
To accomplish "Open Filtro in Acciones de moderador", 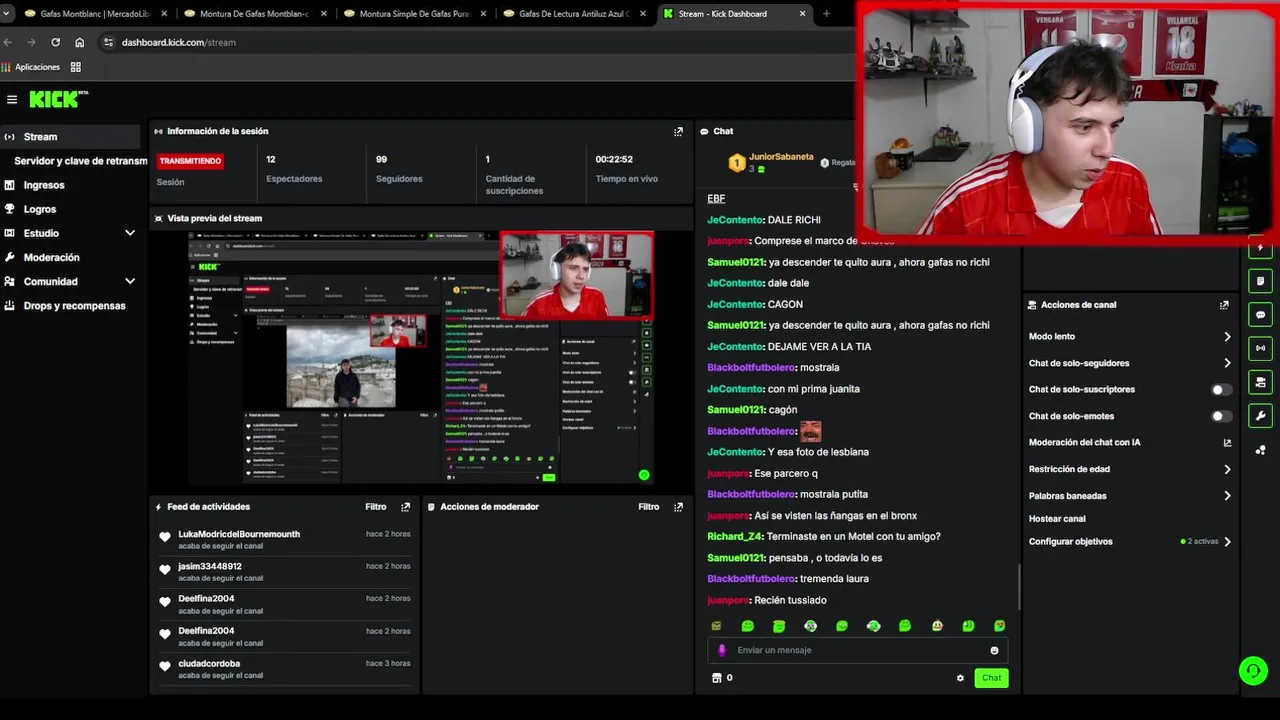I will 649,507.
